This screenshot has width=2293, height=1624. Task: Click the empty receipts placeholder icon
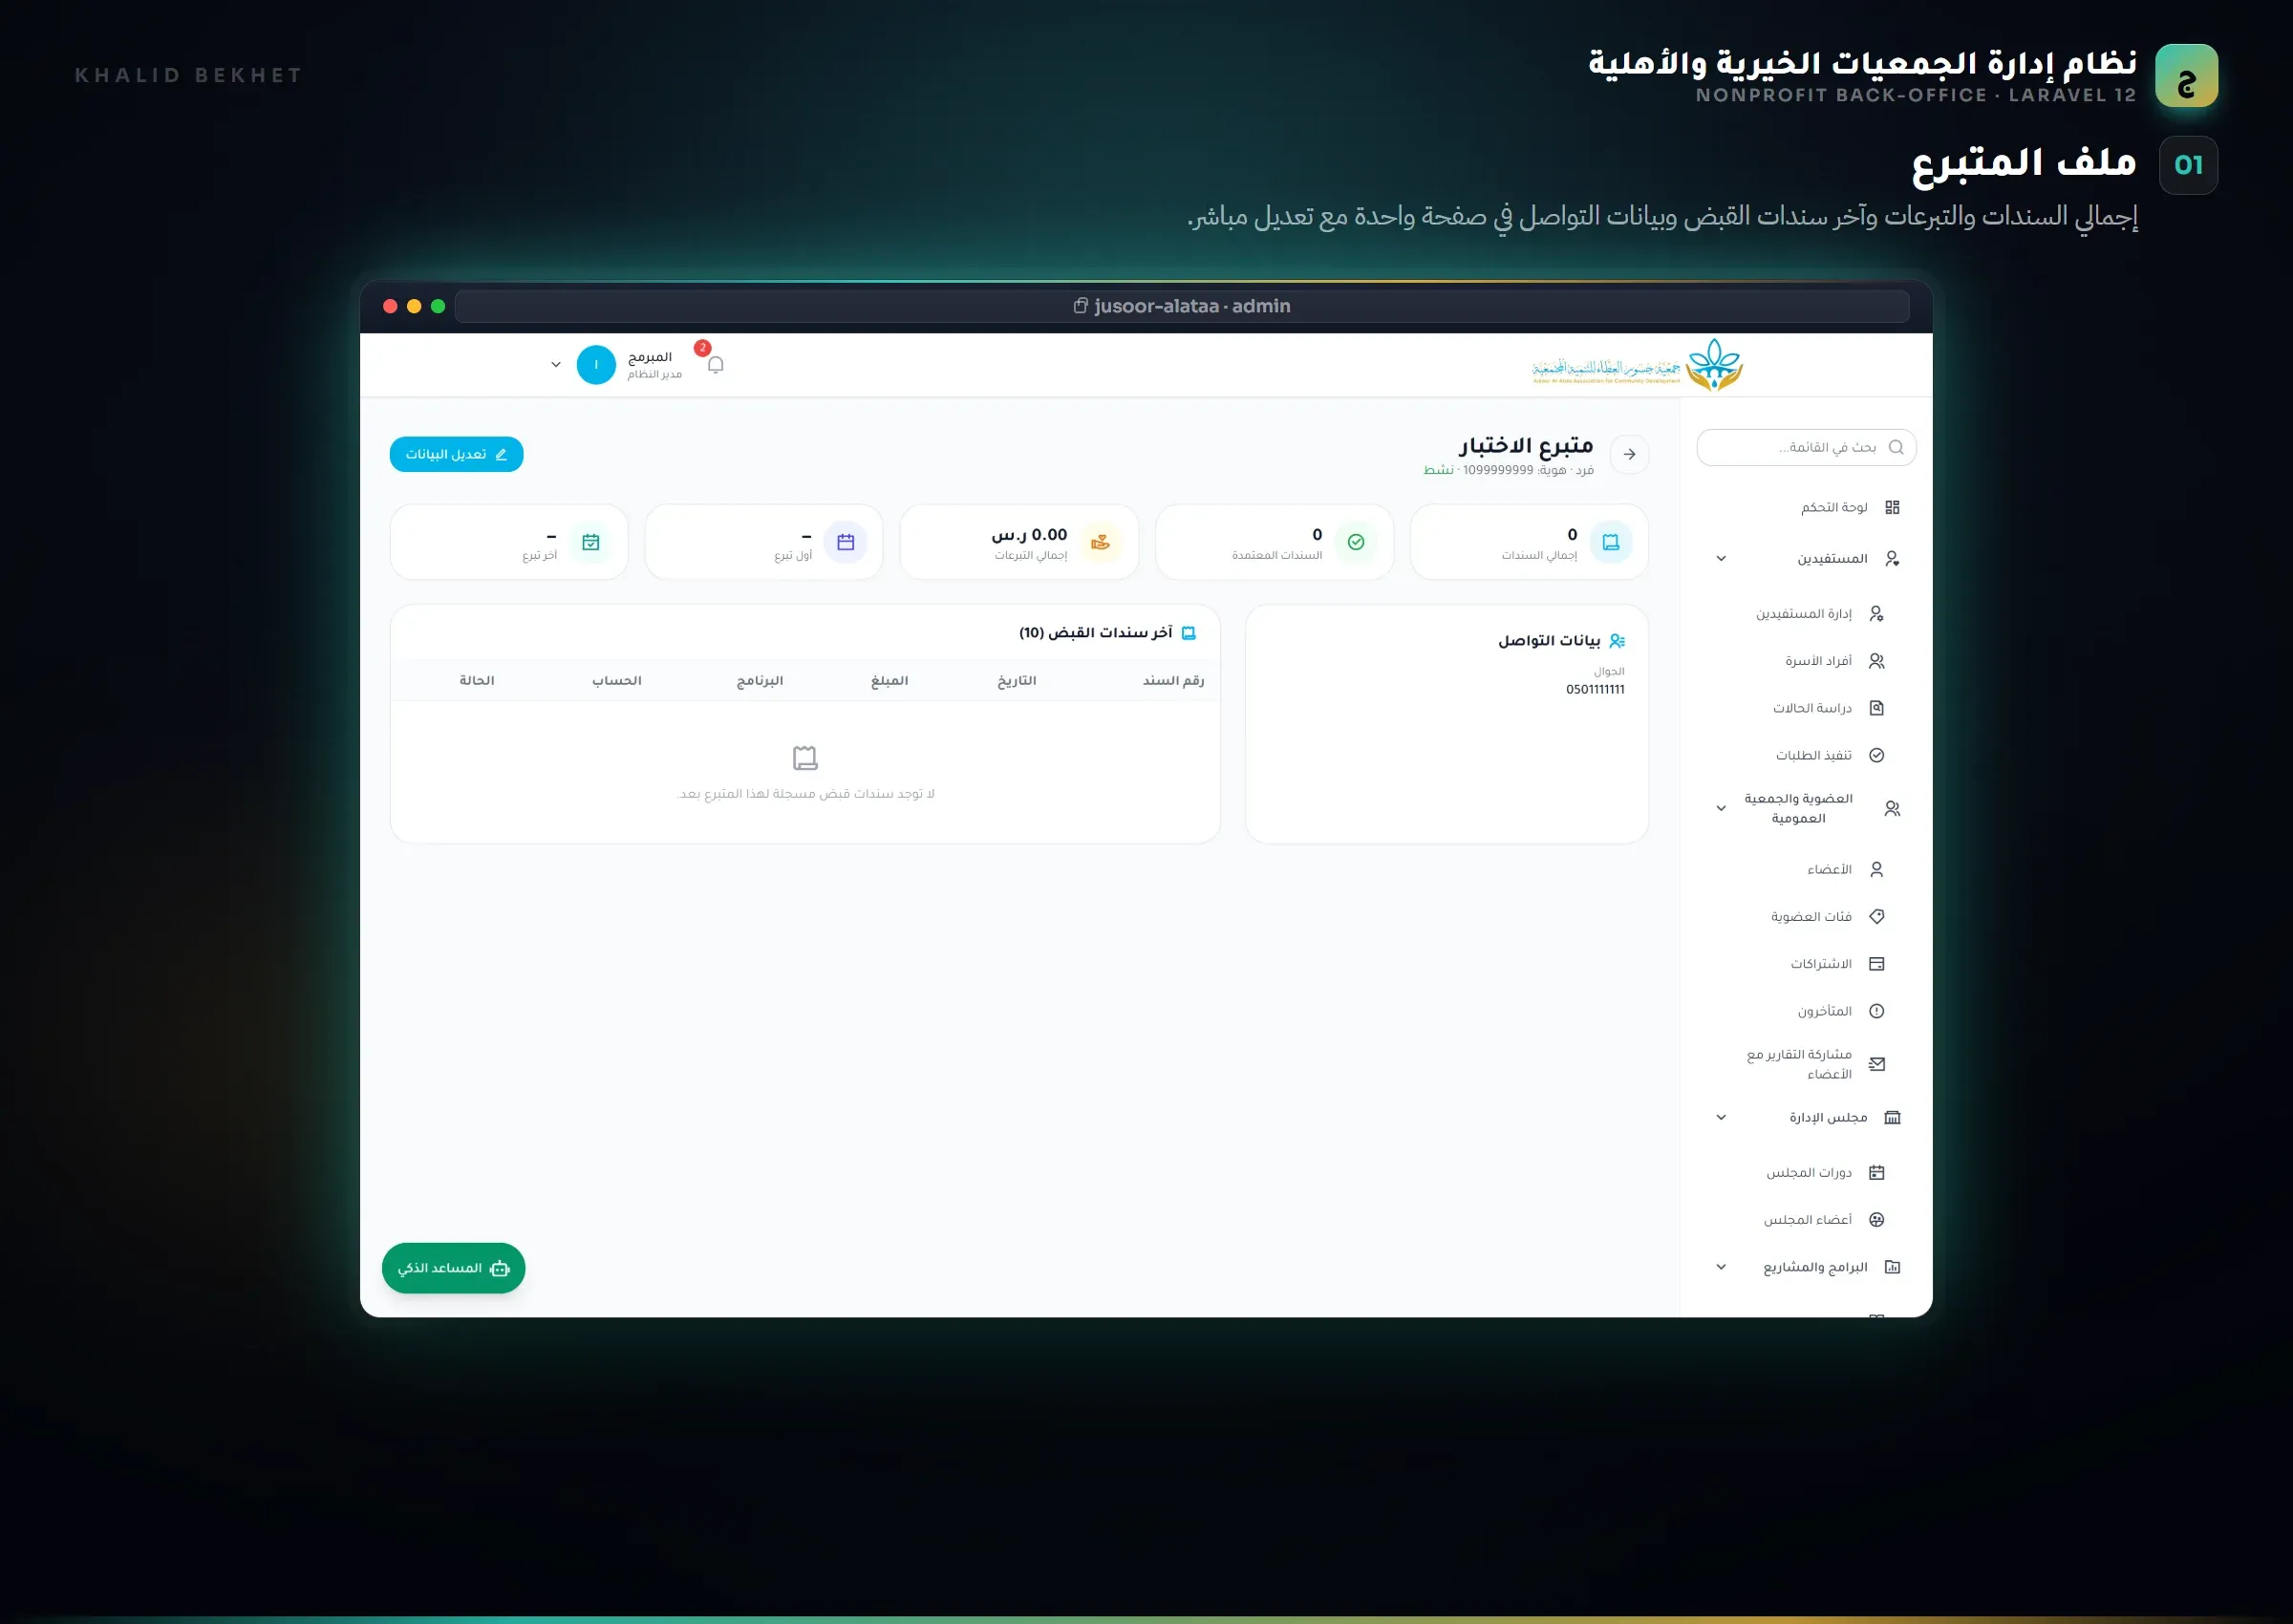[805, 758]
